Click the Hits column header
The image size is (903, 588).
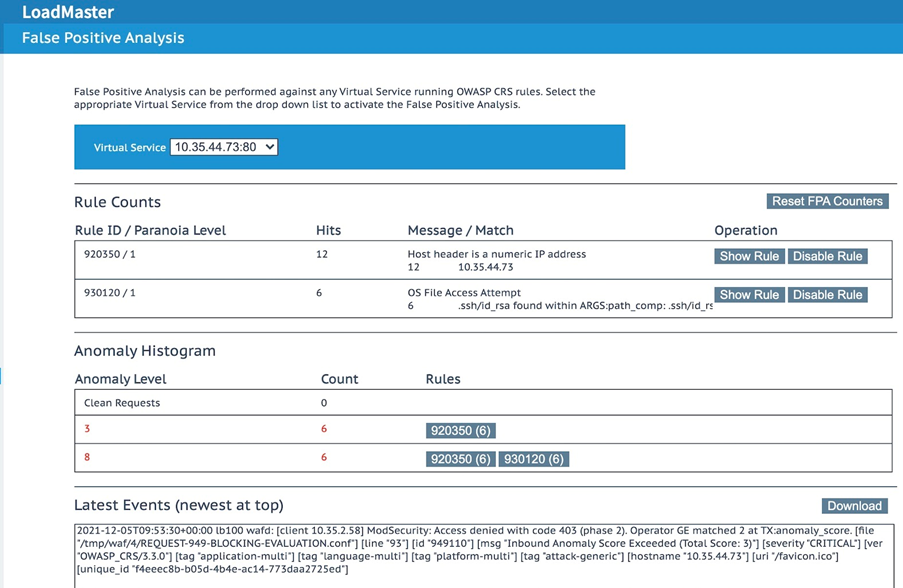click(x=328, y=230)
